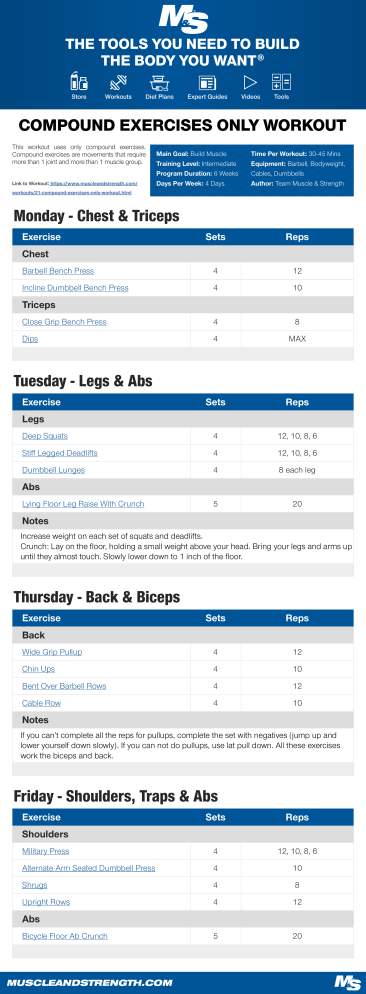Click the M&S logo at top
Image resolution: width=366 pixels, height=994 pixels.
(x=183, y=17)
